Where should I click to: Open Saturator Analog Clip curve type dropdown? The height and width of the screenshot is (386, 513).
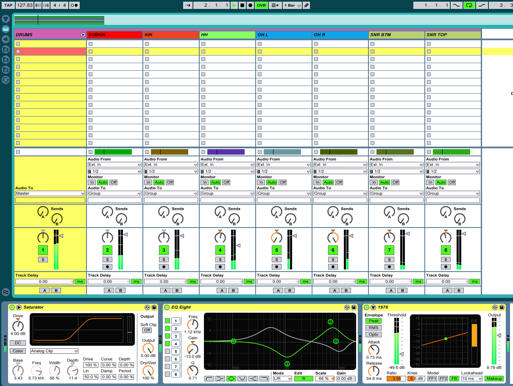click(x=54, y=351)
